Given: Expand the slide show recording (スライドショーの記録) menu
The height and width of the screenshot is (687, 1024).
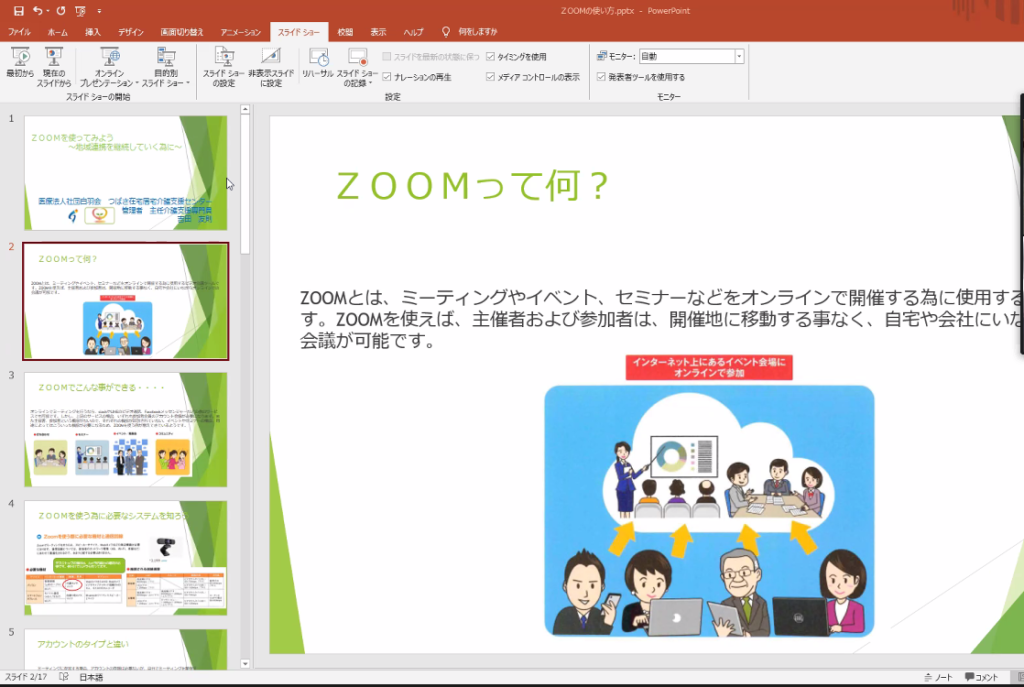Looking at the screenshot, I should [357, 68].
